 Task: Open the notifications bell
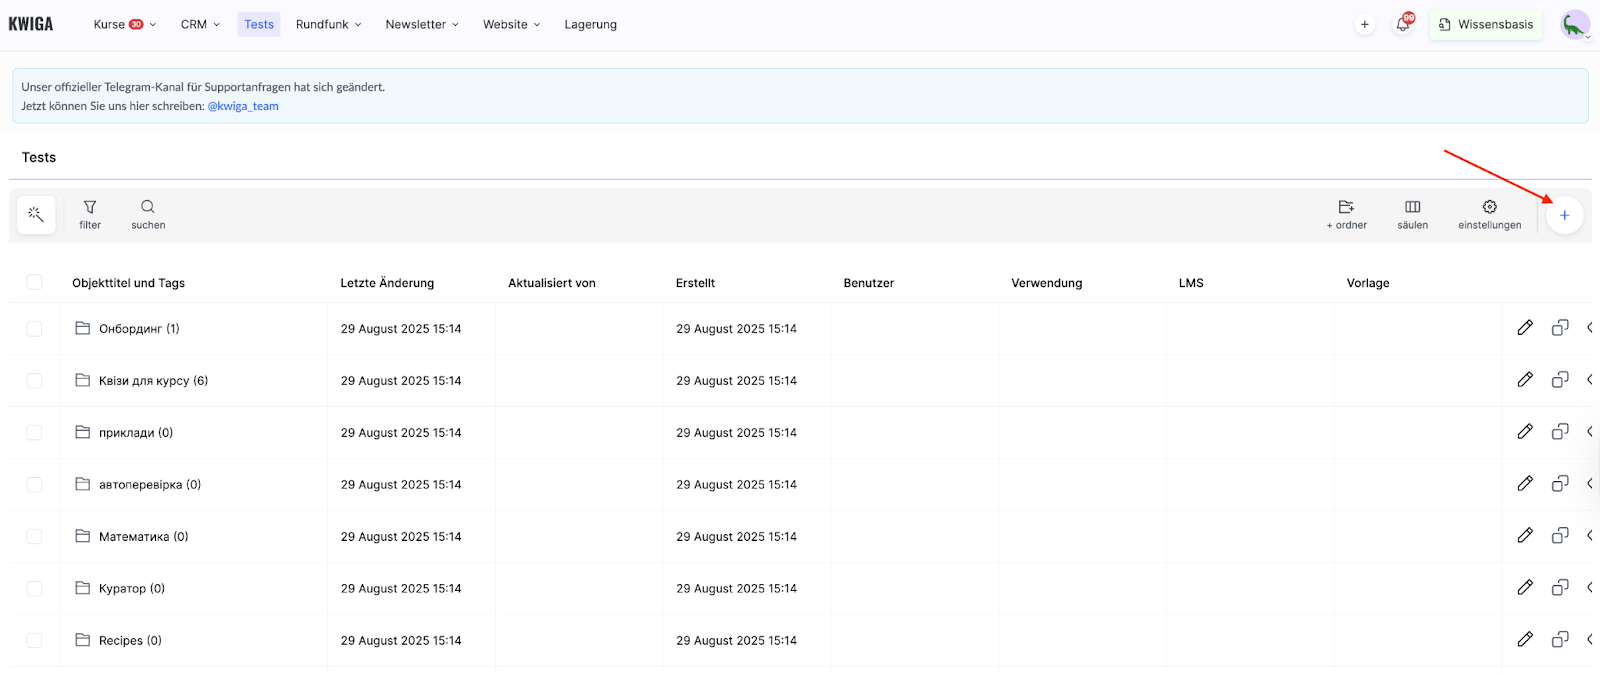[1403, 25]
